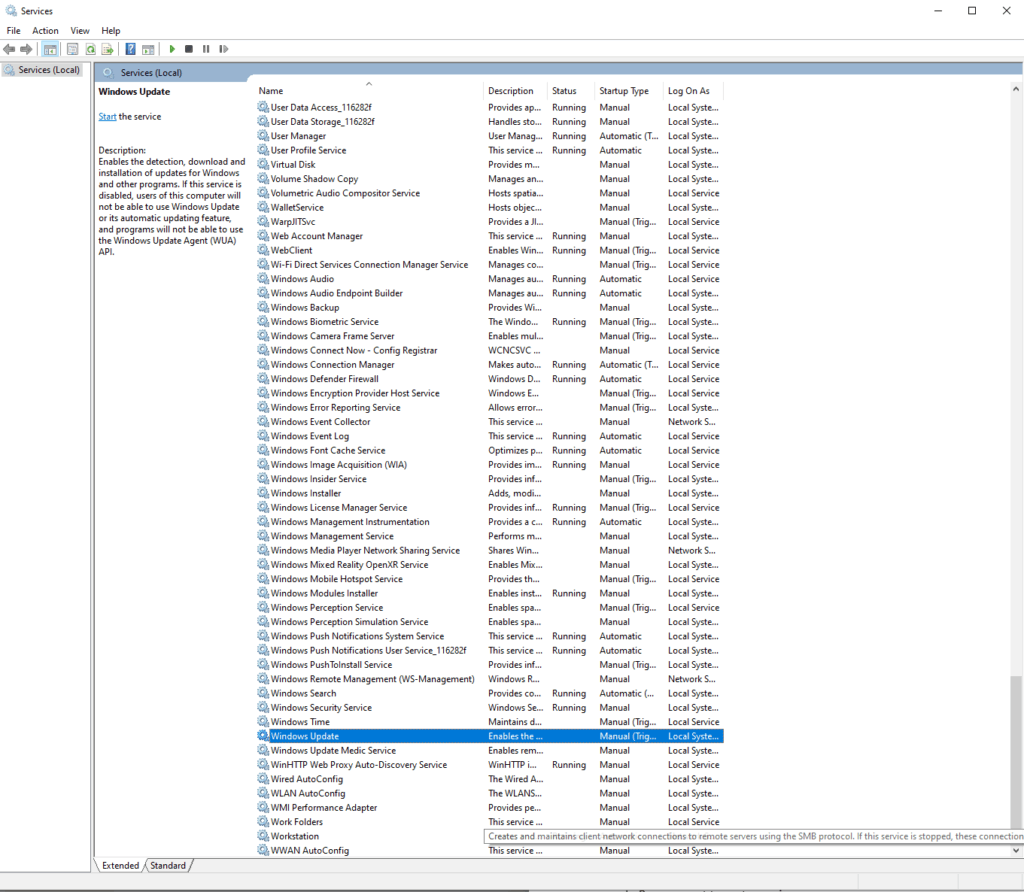Click gear icon of Windows Search row

(x=263, y=693)
